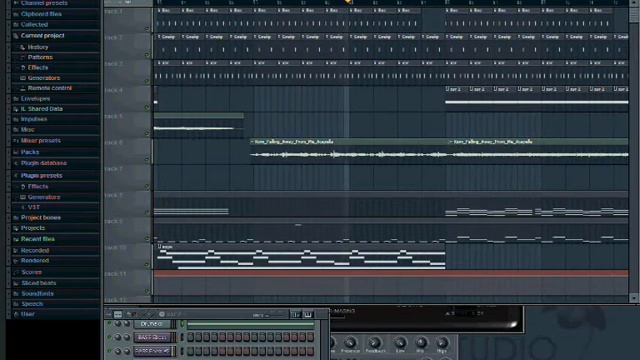The width and height of the screenshot is (640, 360).
Task: Mute playlist Track 1
Action: tap(147, 29)
